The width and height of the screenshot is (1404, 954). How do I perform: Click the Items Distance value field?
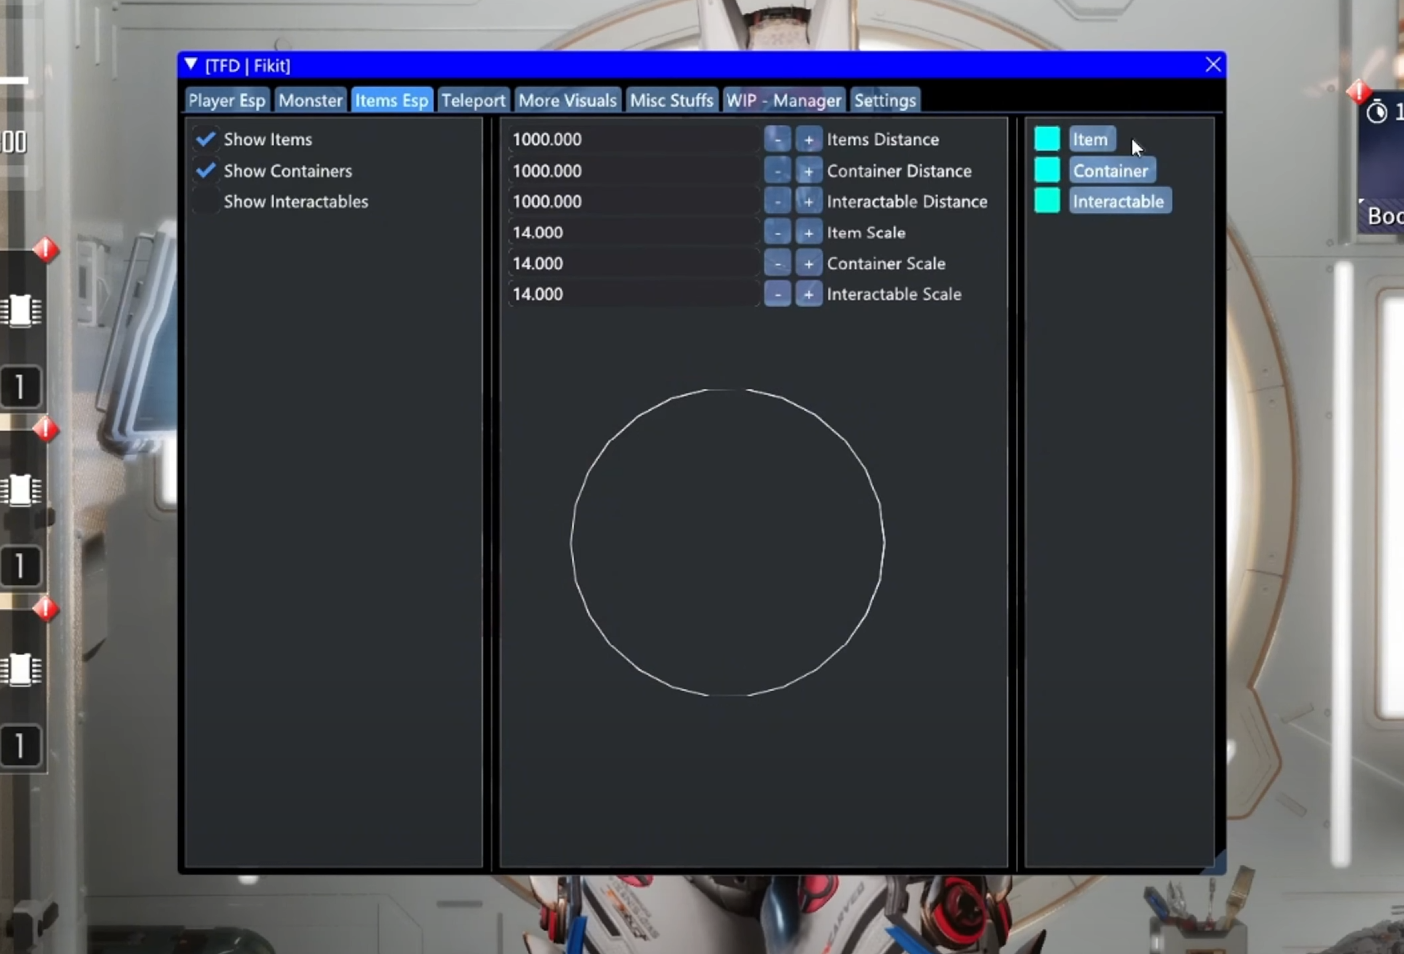click(632, 140)
